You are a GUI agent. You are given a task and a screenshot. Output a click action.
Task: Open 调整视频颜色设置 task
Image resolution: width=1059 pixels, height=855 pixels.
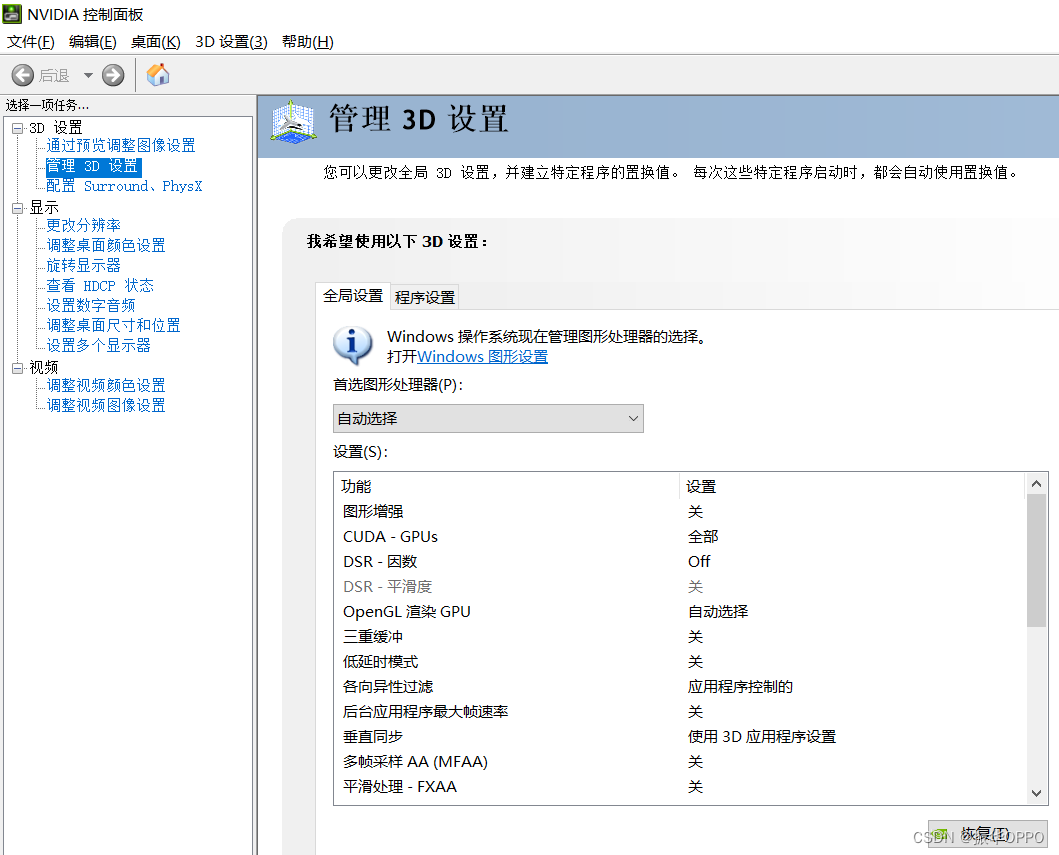[x=106, y=386]
